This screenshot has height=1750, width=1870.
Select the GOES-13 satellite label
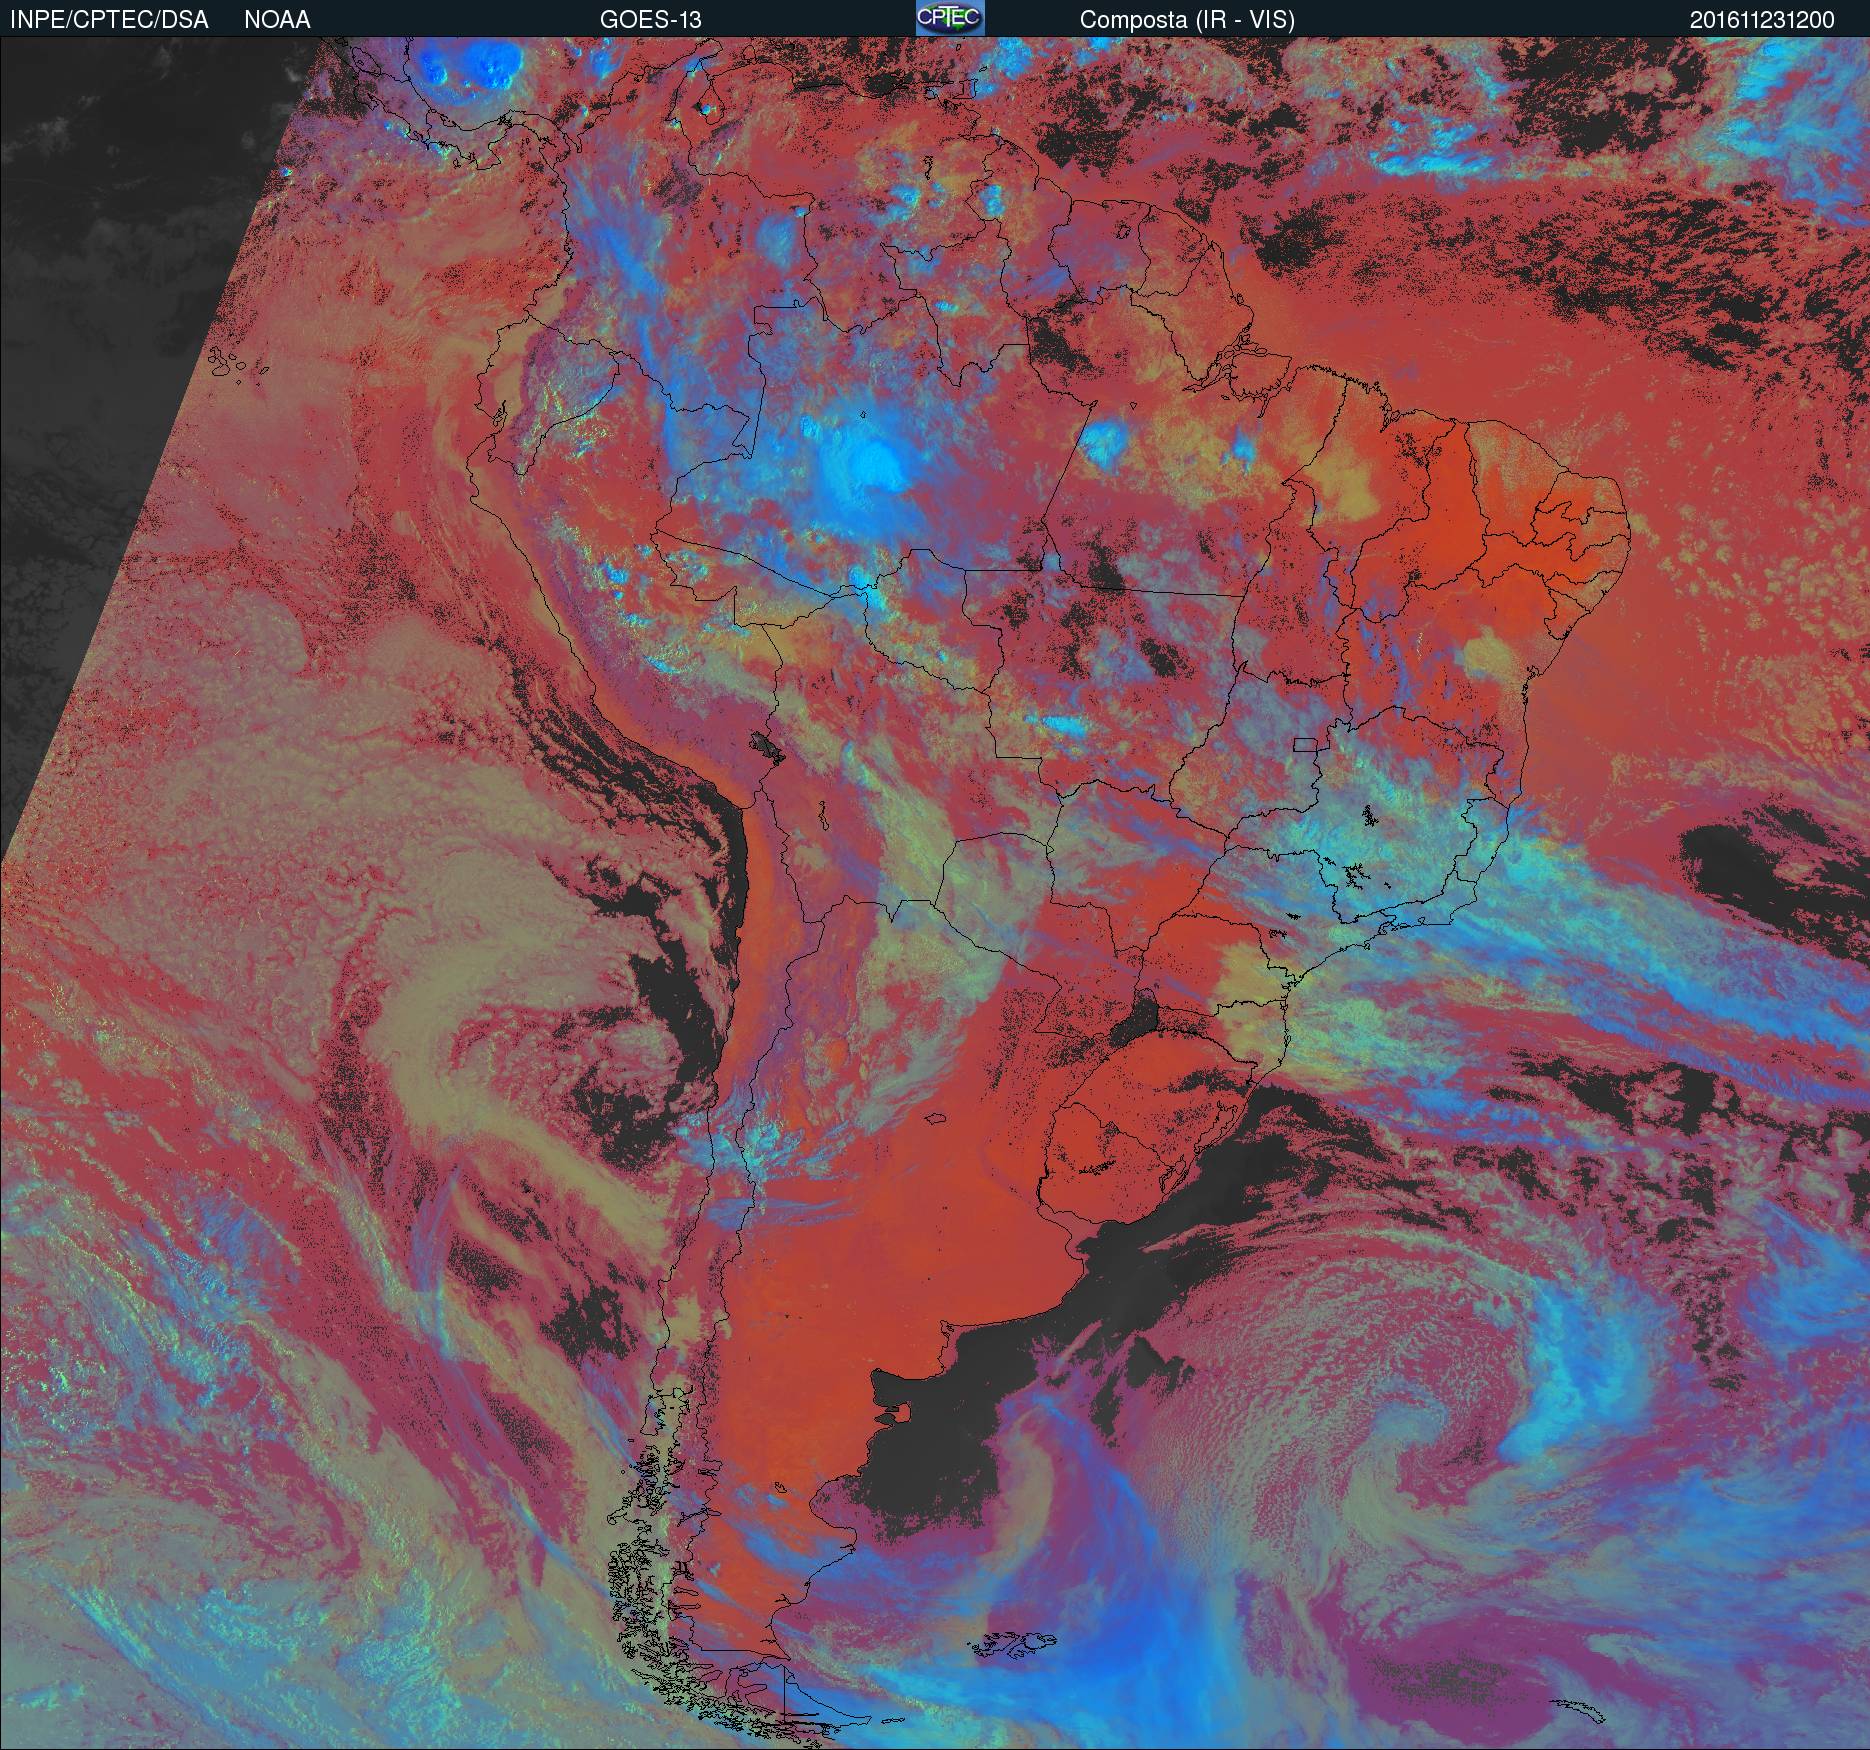(650, 20)
